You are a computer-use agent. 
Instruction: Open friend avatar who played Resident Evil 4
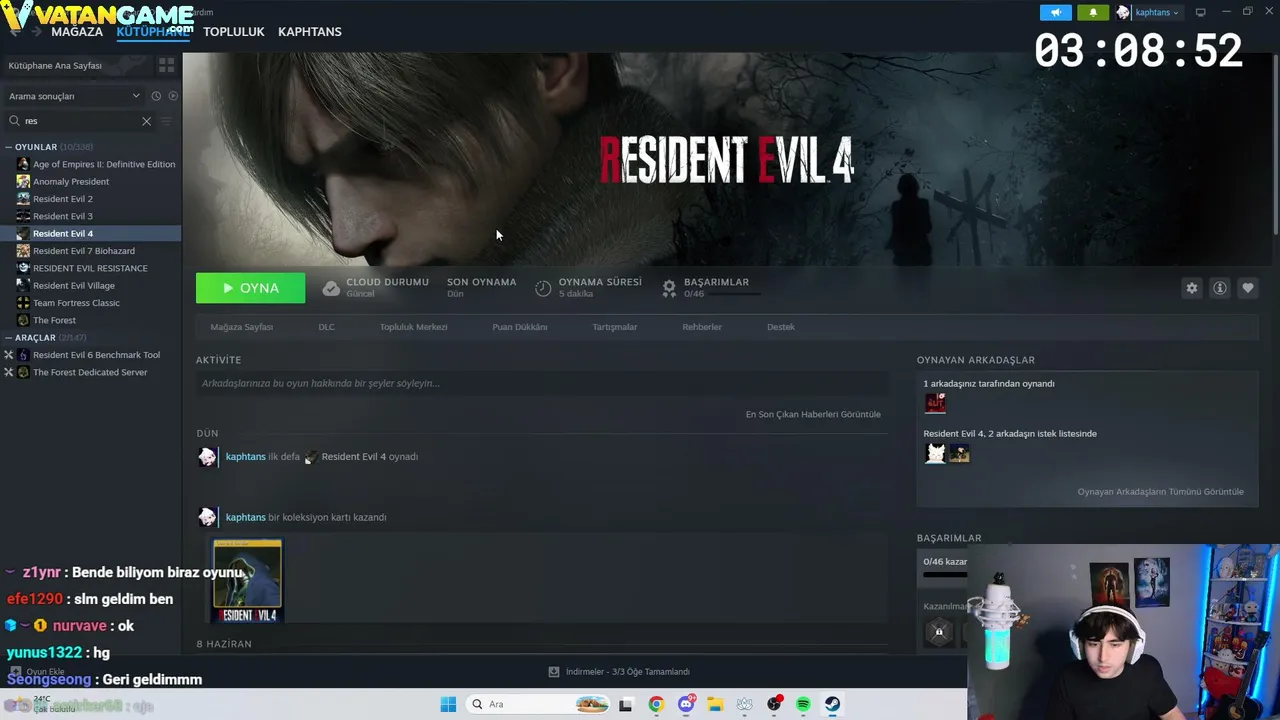point(935,403)
